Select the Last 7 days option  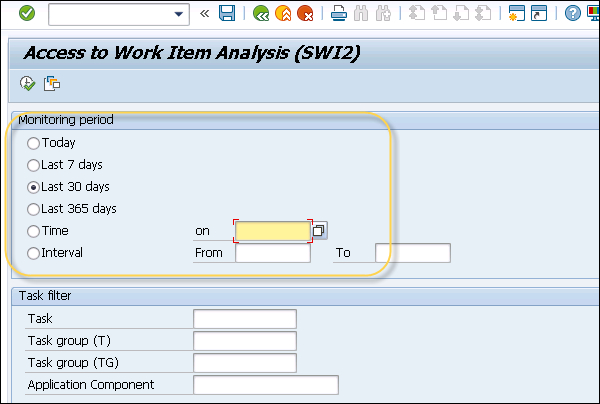[34, 165]
